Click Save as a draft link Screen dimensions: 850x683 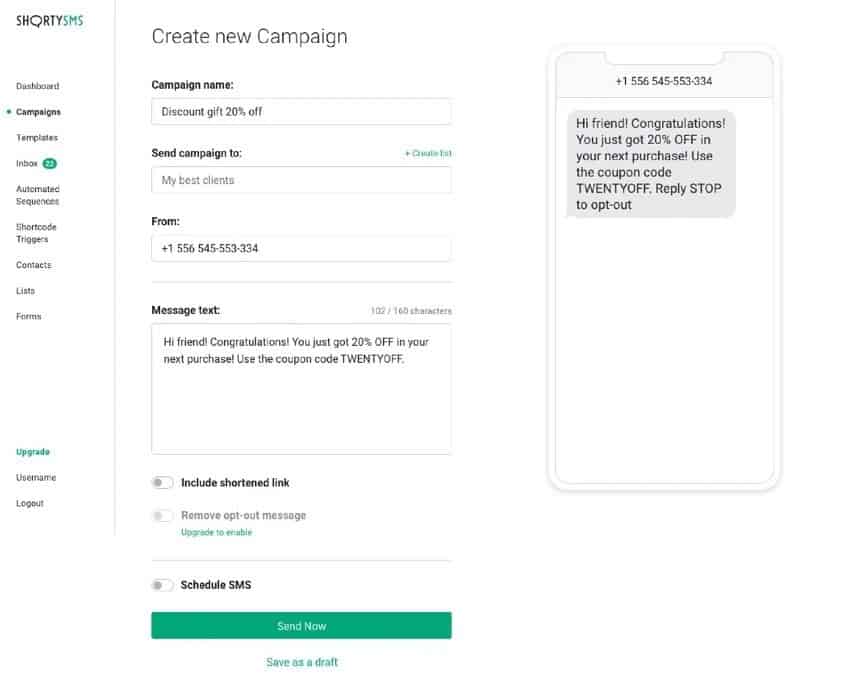coord(302,662)
